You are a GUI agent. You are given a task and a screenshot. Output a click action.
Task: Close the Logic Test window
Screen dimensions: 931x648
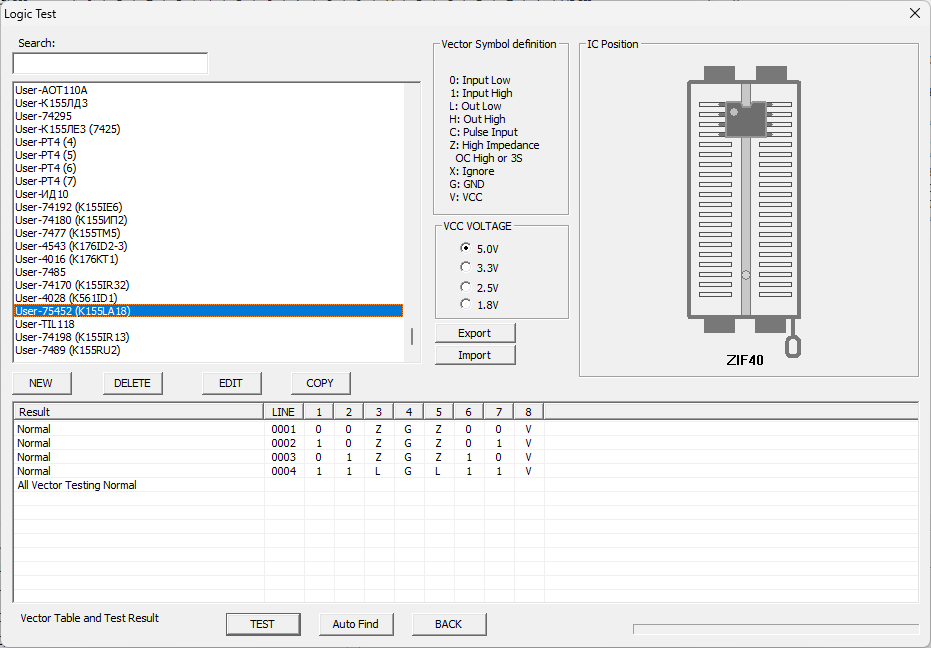tap(914, 13)
